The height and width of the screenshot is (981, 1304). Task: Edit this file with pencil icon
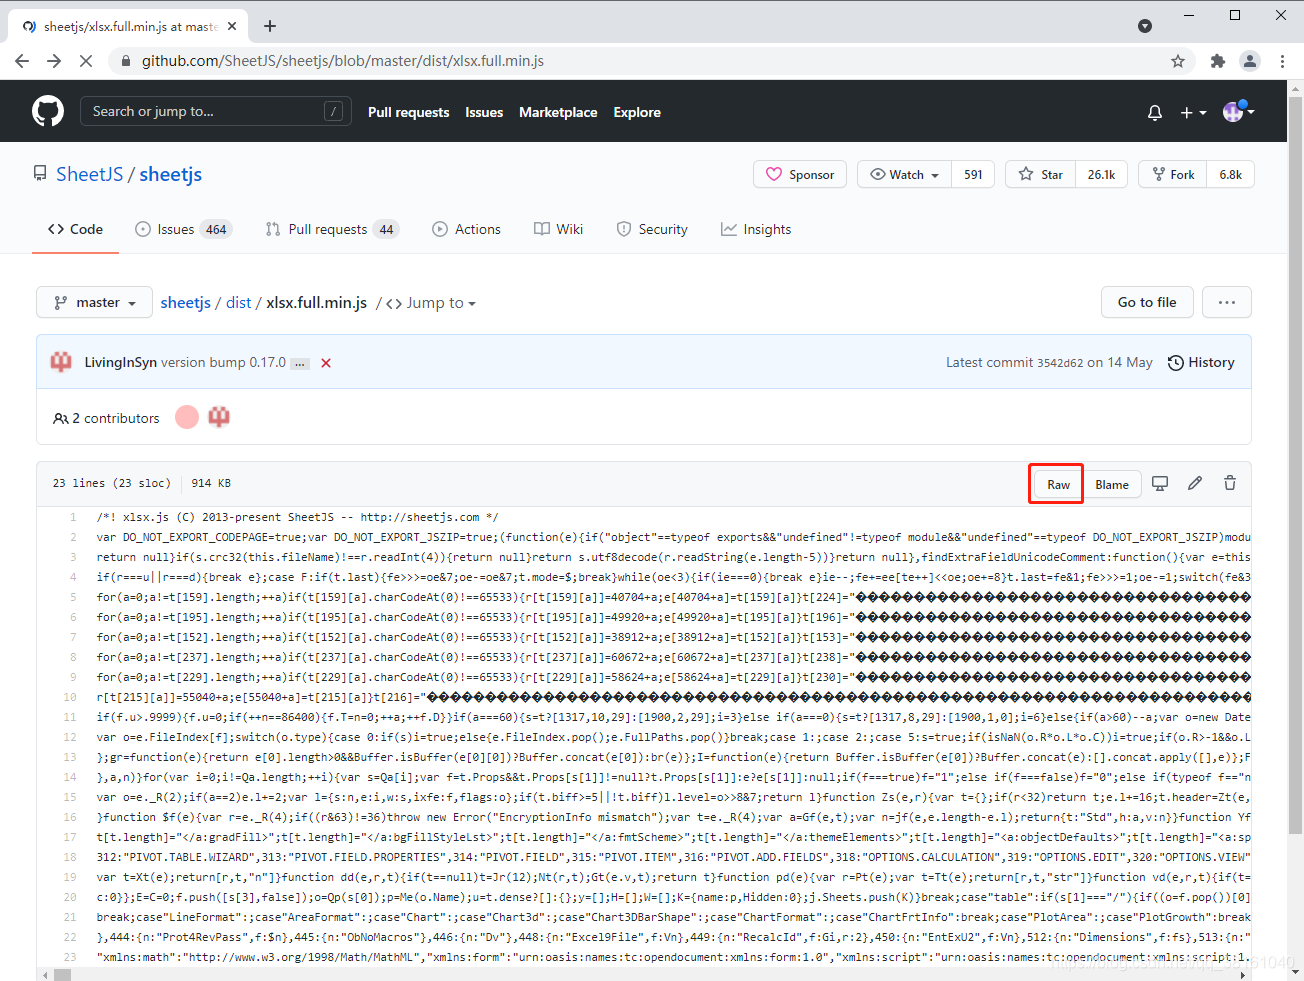pos(1195,483)
